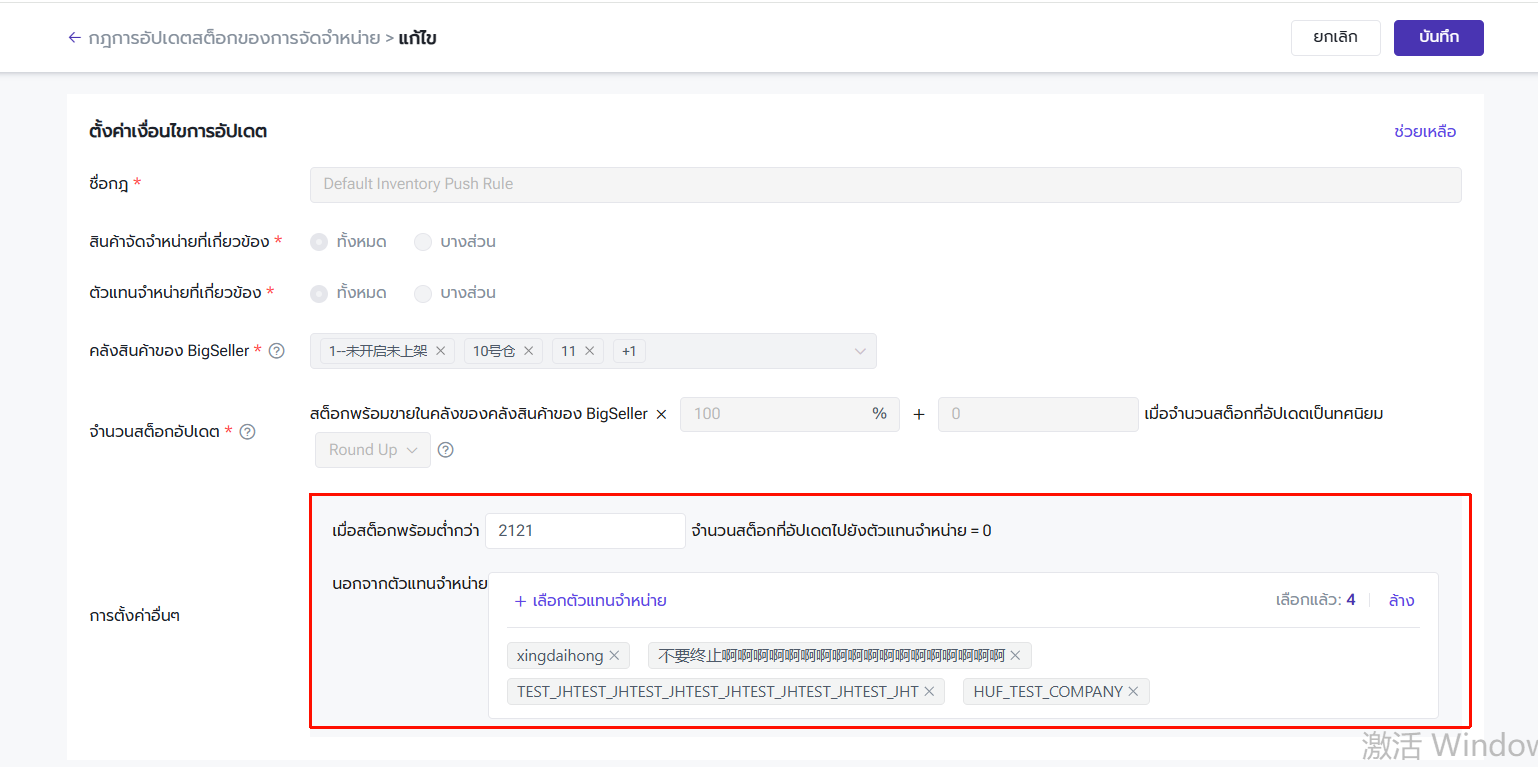Click help icon next to คลังสินค้าของ BigSeller
This screenshot has width=1538, height=767.
[277, 351]
